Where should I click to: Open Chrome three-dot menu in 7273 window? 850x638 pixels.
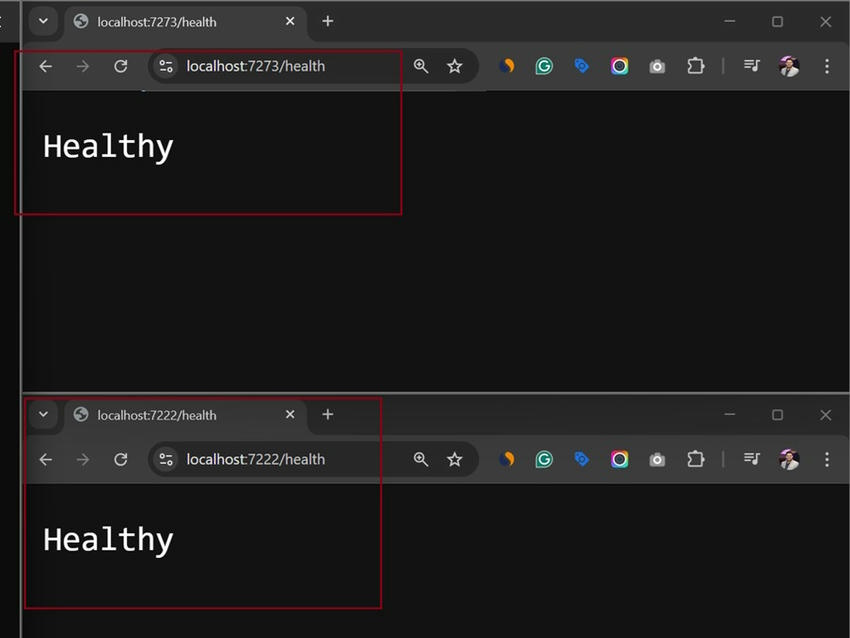pos(827,66)
